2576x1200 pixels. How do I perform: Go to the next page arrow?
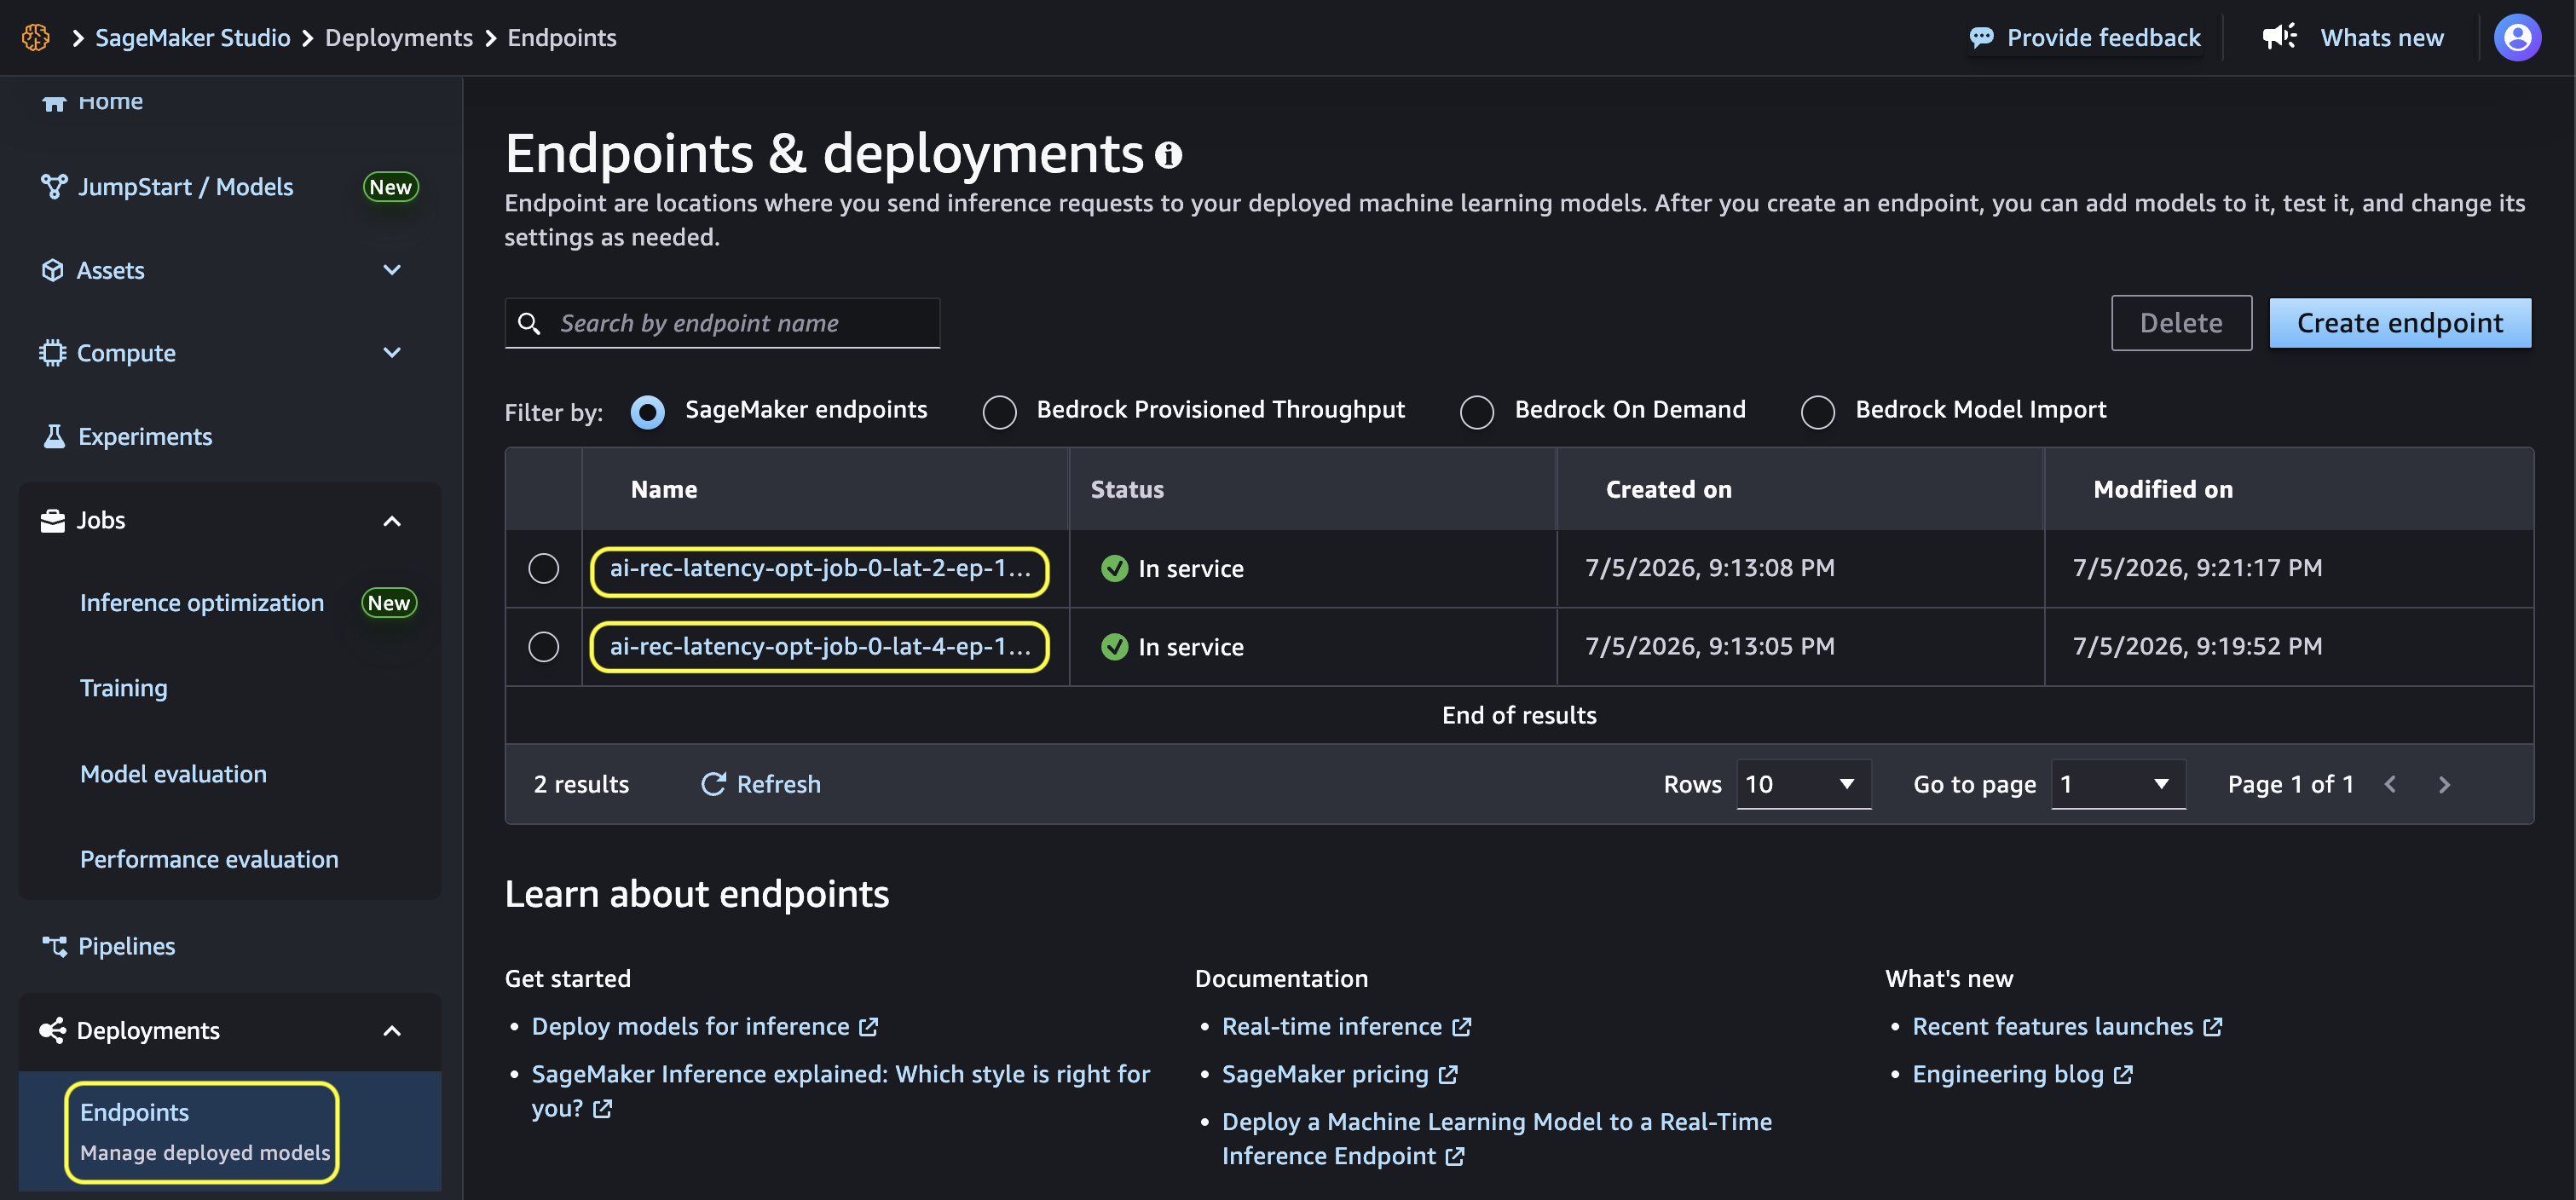(x=2445, y=784)
